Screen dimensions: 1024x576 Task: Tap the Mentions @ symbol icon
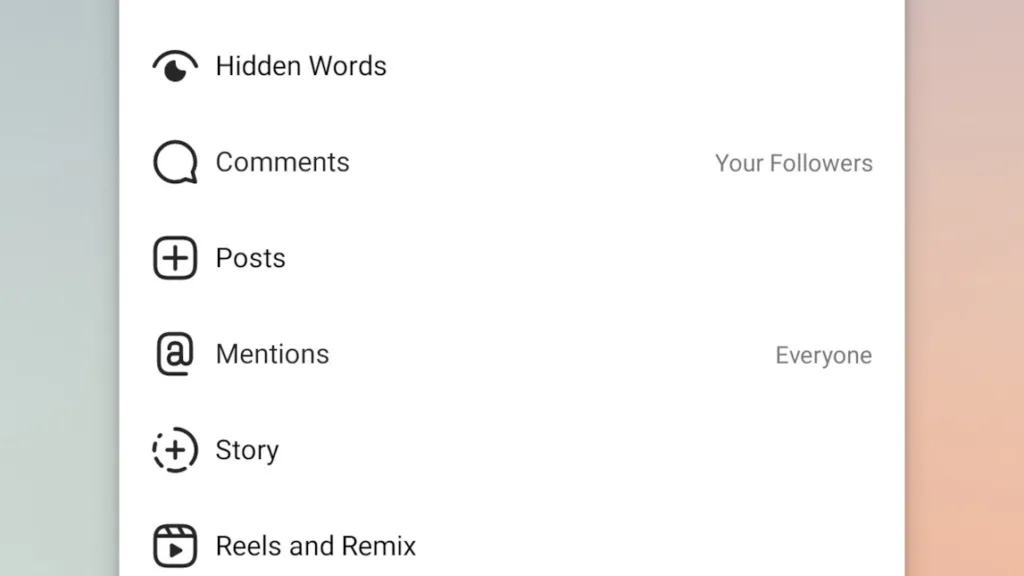(x=175, y=354)
